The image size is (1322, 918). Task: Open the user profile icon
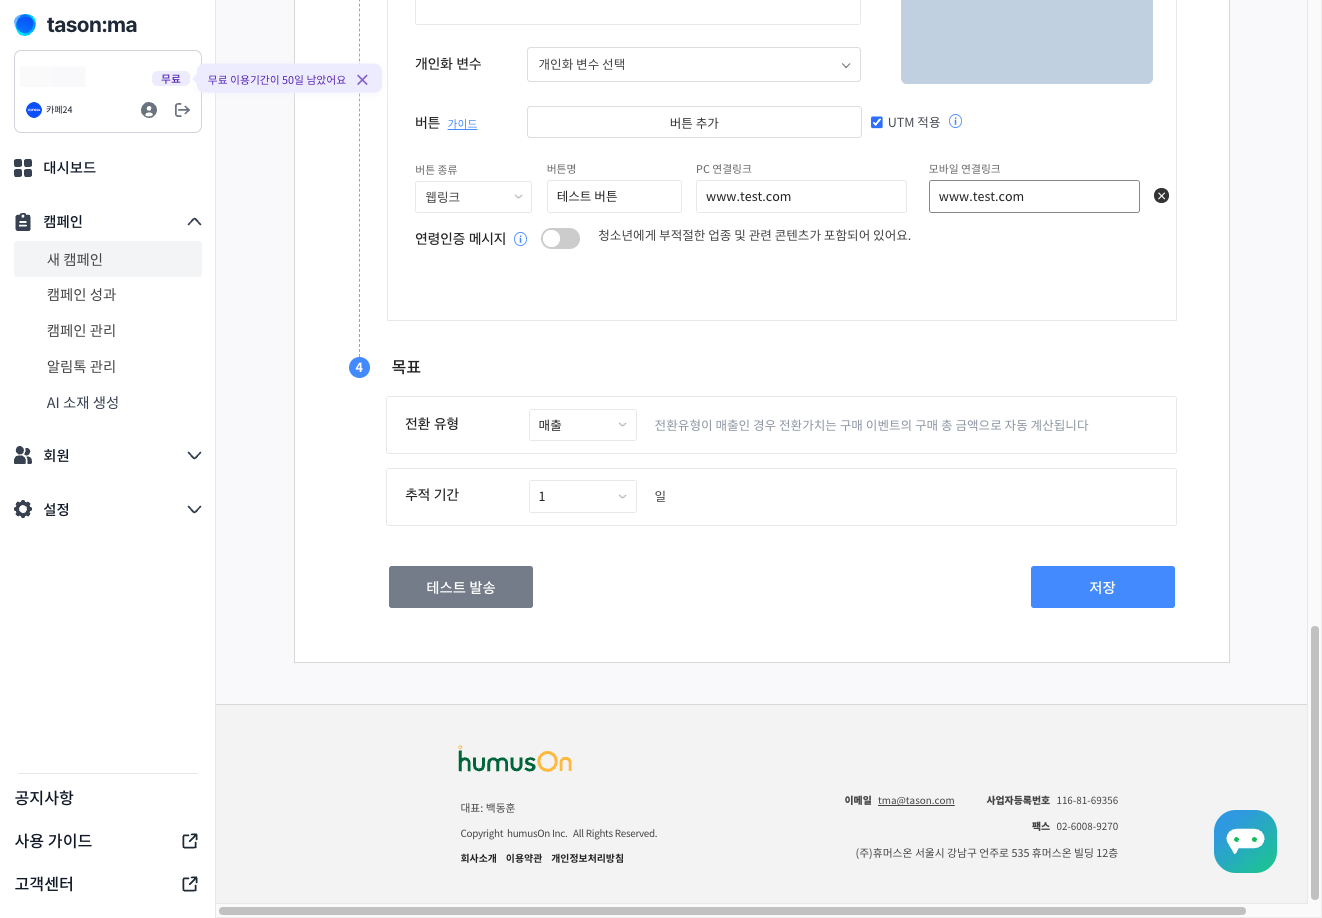click(149, 110)
